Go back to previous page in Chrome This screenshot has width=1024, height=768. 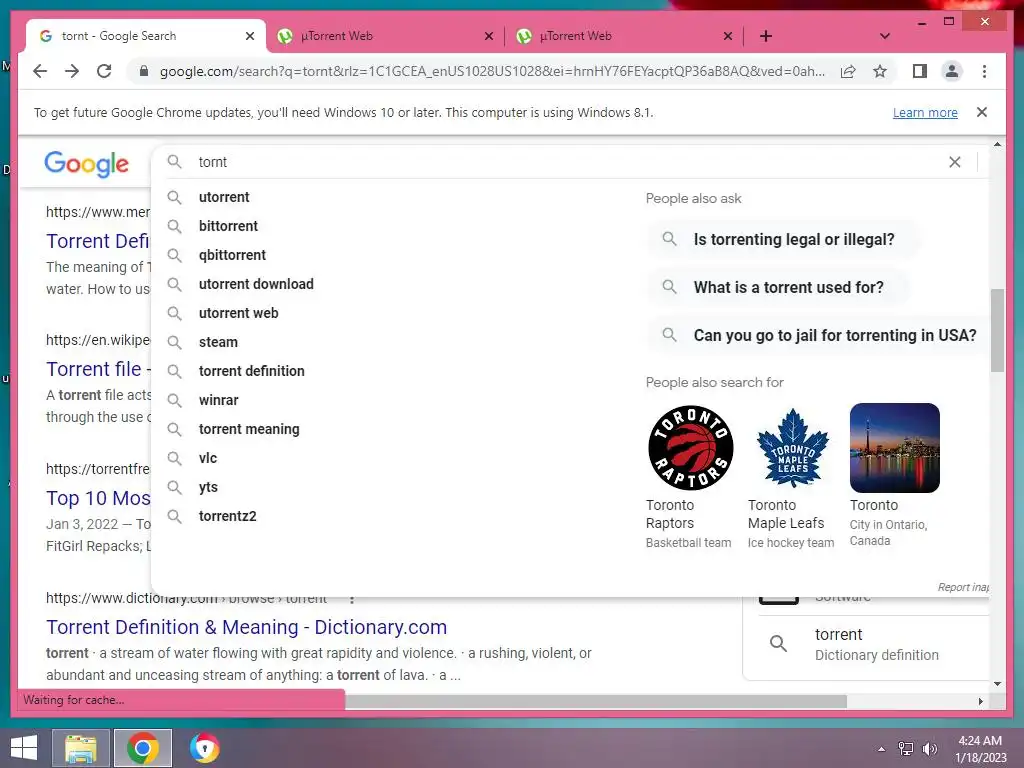pos(40,71)
